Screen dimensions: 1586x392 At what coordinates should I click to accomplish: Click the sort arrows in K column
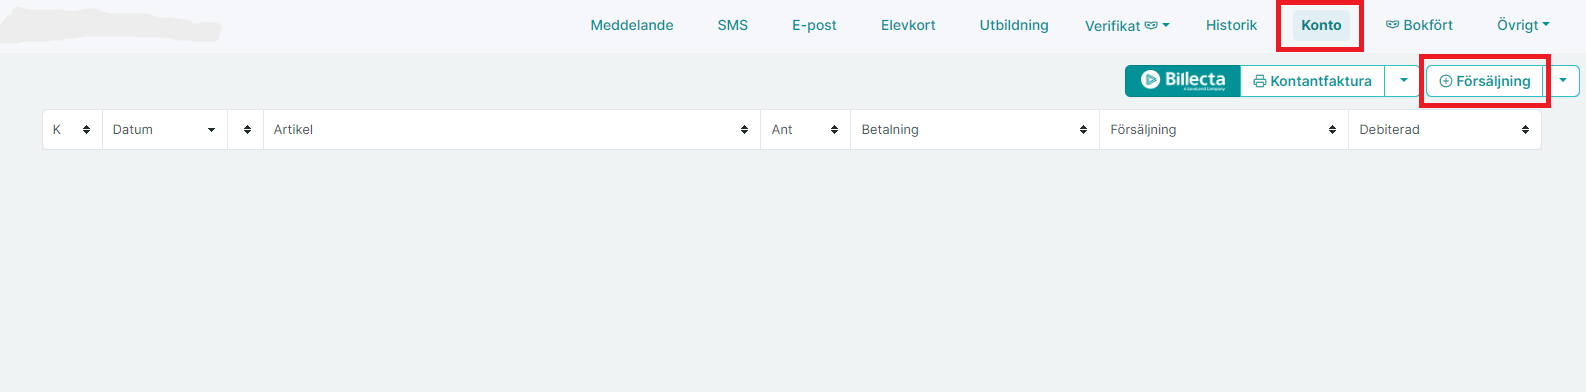pyautogui.click(x=86, y=130)
